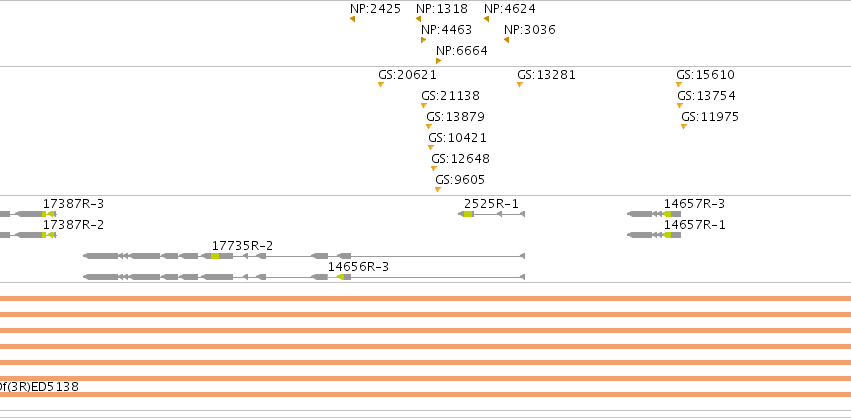The width and height of the screenshot is (851, 418).
Task: Click the GS:12648 label
Action: click(460, 159)
